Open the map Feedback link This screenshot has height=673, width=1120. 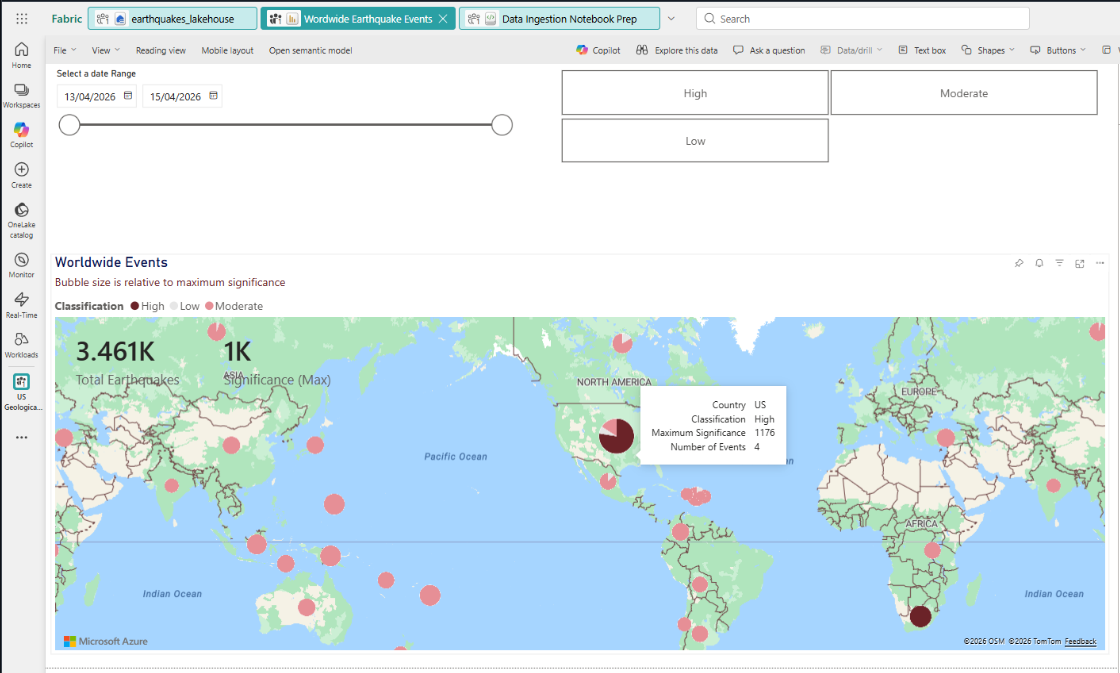click(x=1080, y=642)
